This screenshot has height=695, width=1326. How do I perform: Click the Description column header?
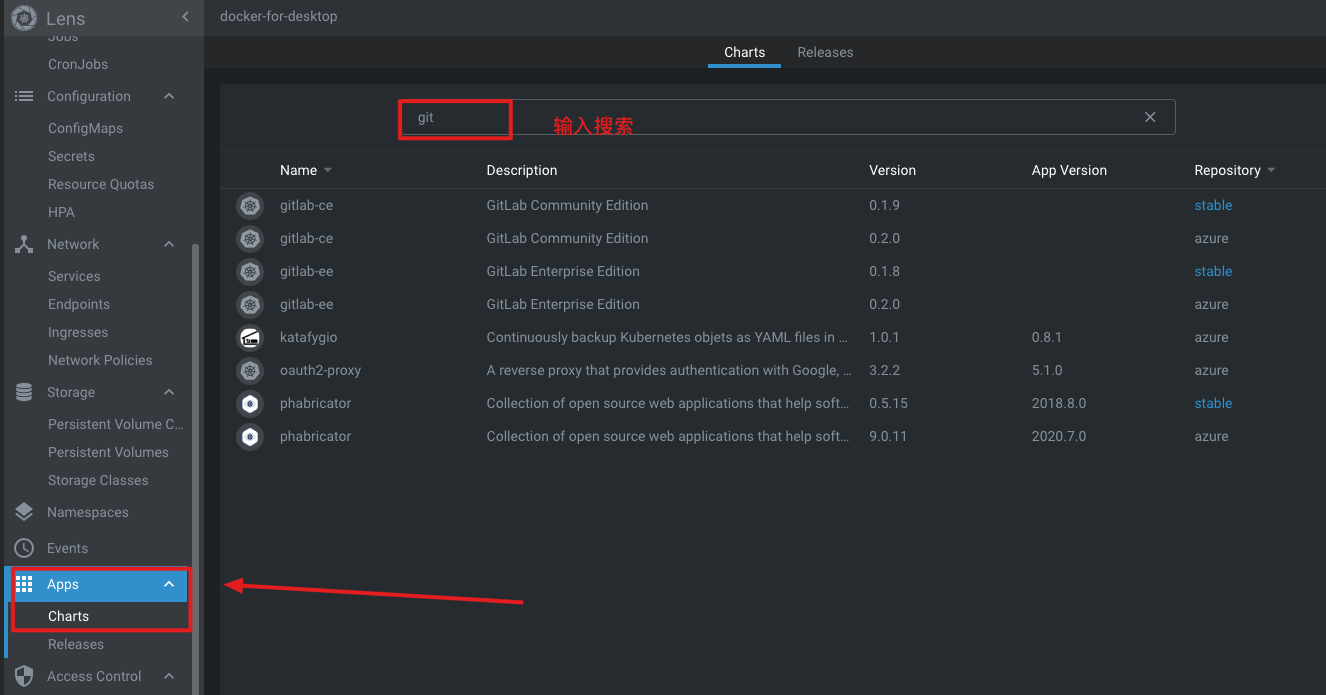click(x=522, y=170)
